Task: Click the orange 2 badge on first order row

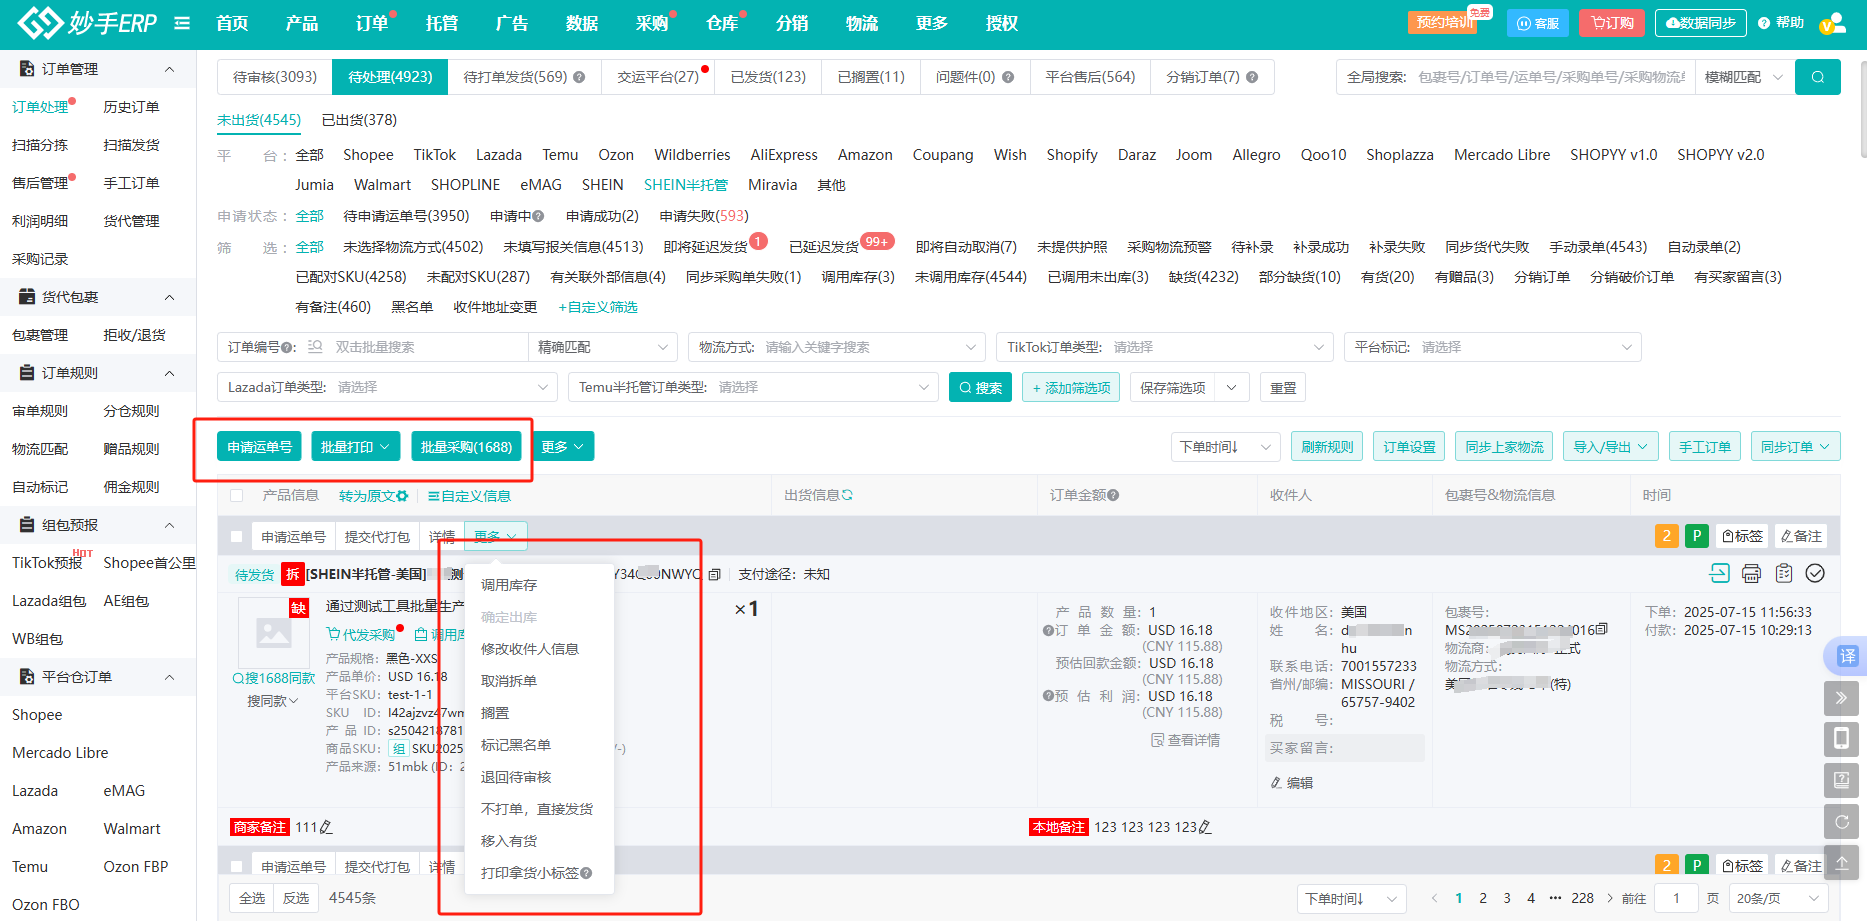Action: [x=1666, y=536]
